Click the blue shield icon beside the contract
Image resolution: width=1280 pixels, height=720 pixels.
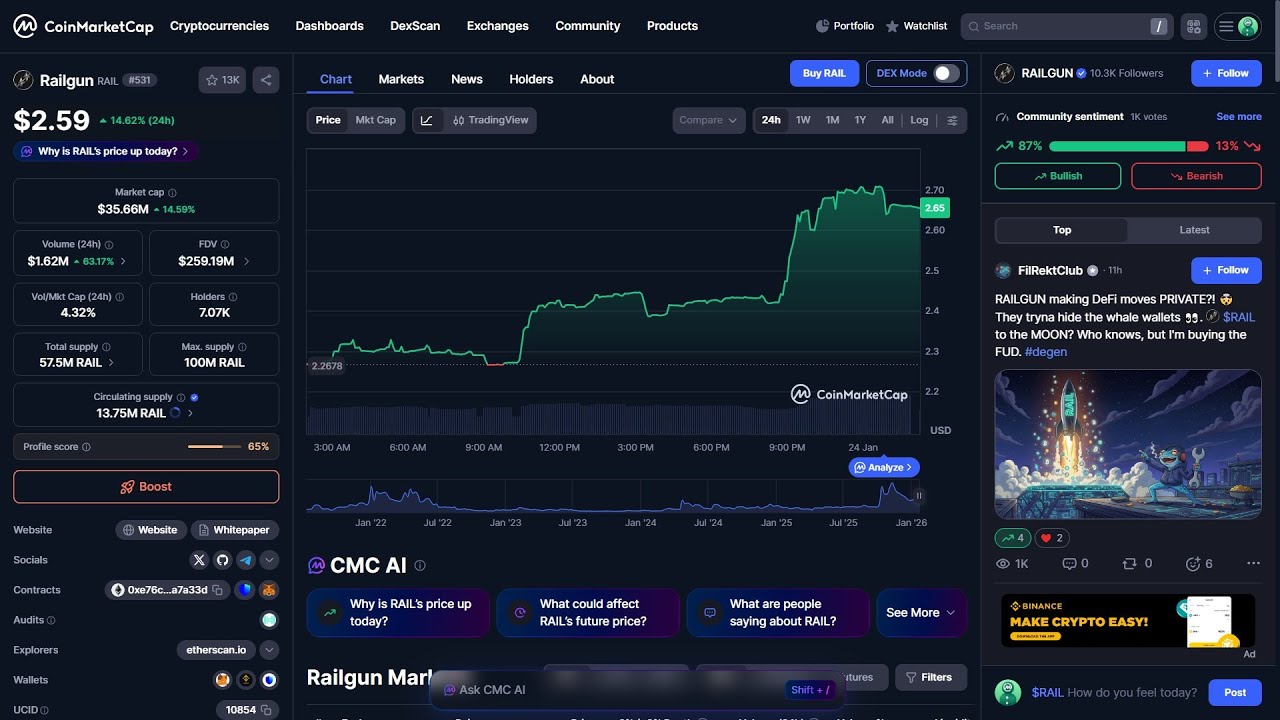(245, 590)
